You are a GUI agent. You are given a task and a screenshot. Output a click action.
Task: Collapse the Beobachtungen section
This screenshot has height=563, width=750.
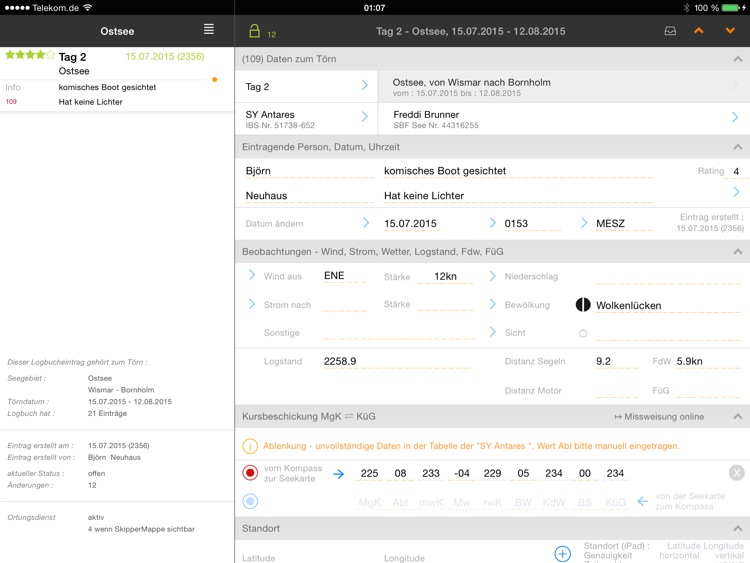[x=738, y=252]
